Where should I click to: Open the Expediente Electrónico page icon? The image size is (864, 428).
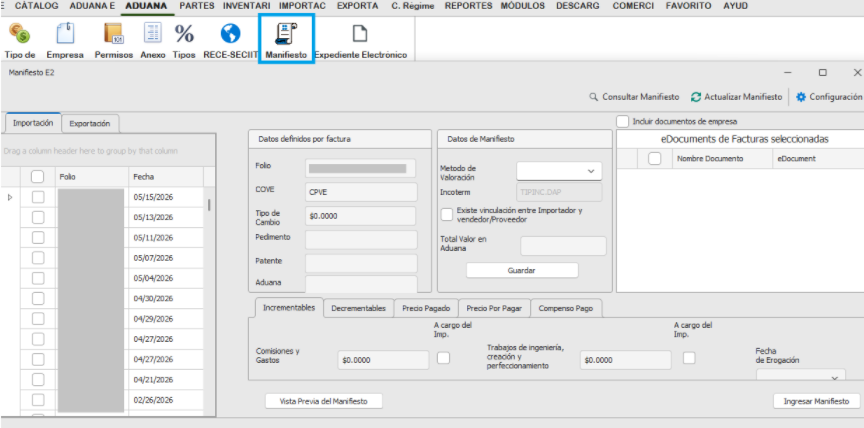(360, 34)
